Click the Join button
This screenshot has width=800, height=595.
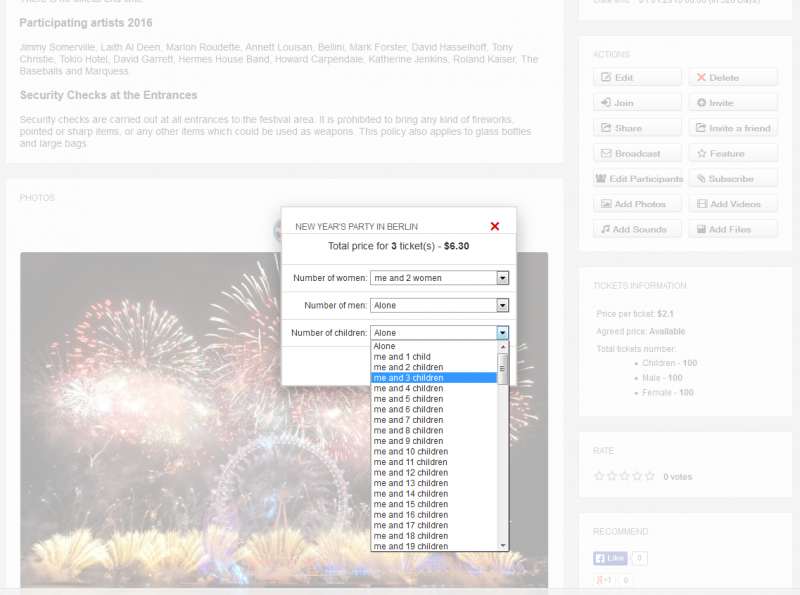[x=637, y=103]
